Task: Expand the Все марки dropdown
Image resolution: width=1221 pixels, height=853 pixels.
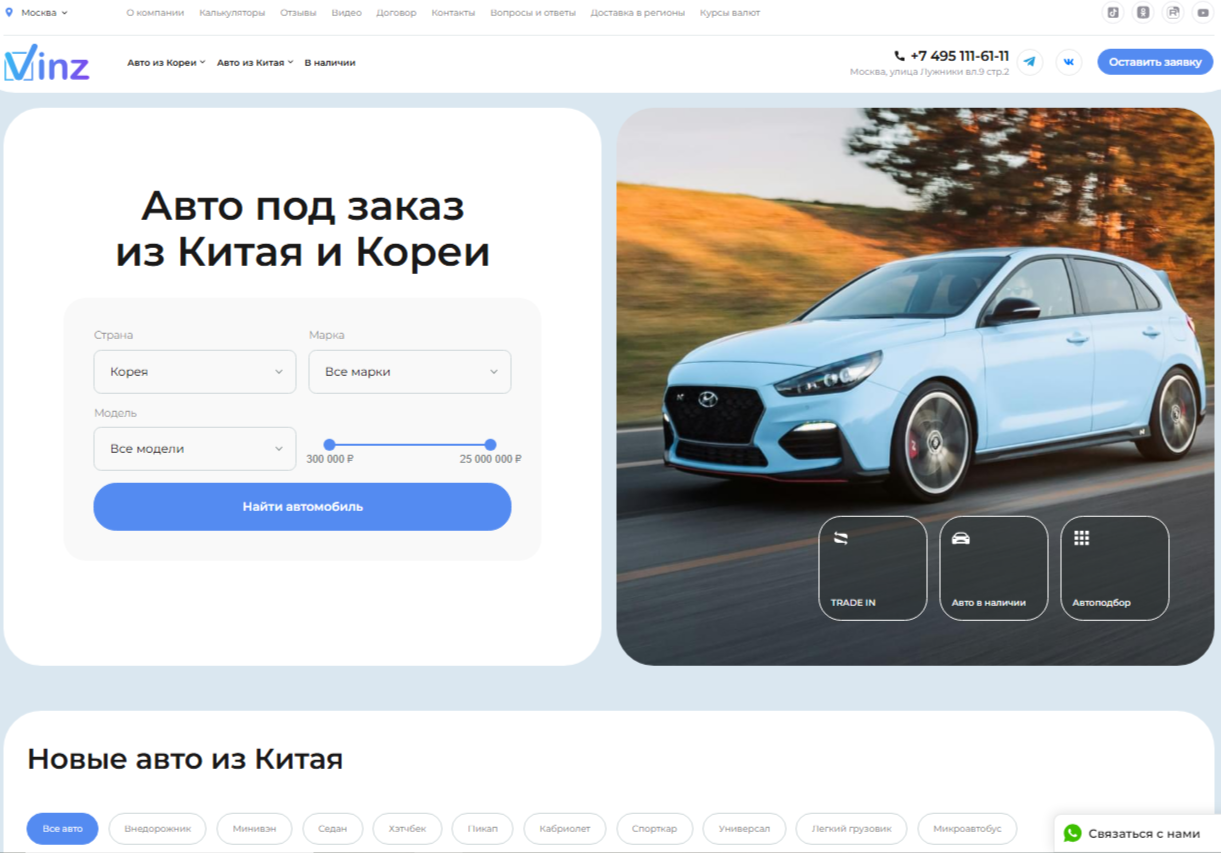Action: click(410, 372)
